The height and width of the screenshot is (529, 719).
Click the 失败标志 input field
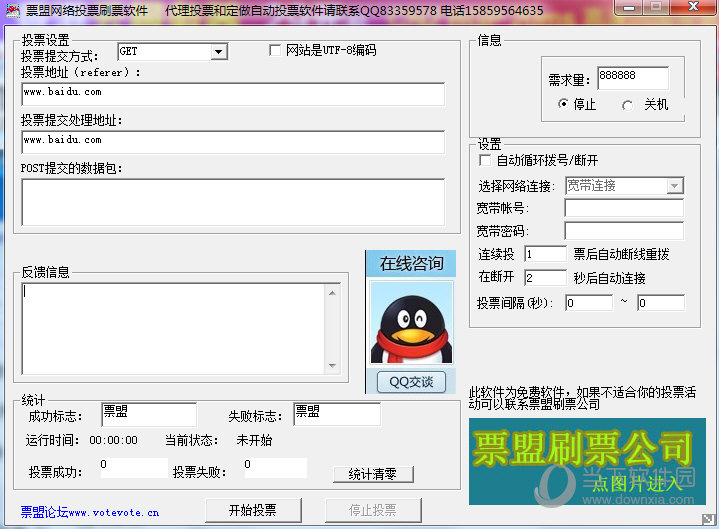pyautogui.click(x=337, y=414)
